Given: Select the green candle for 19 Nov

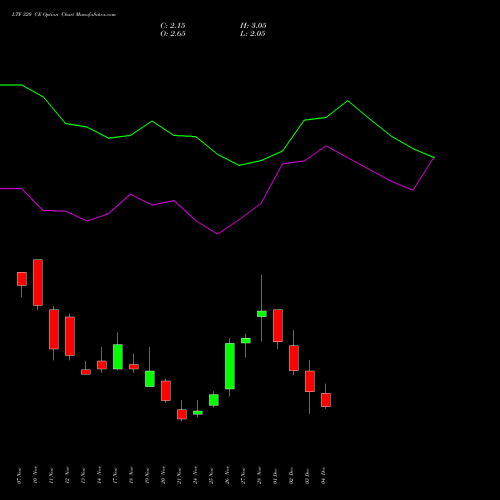Looking at the screenshot, I should pyautogui.click(x=150, y=379).
